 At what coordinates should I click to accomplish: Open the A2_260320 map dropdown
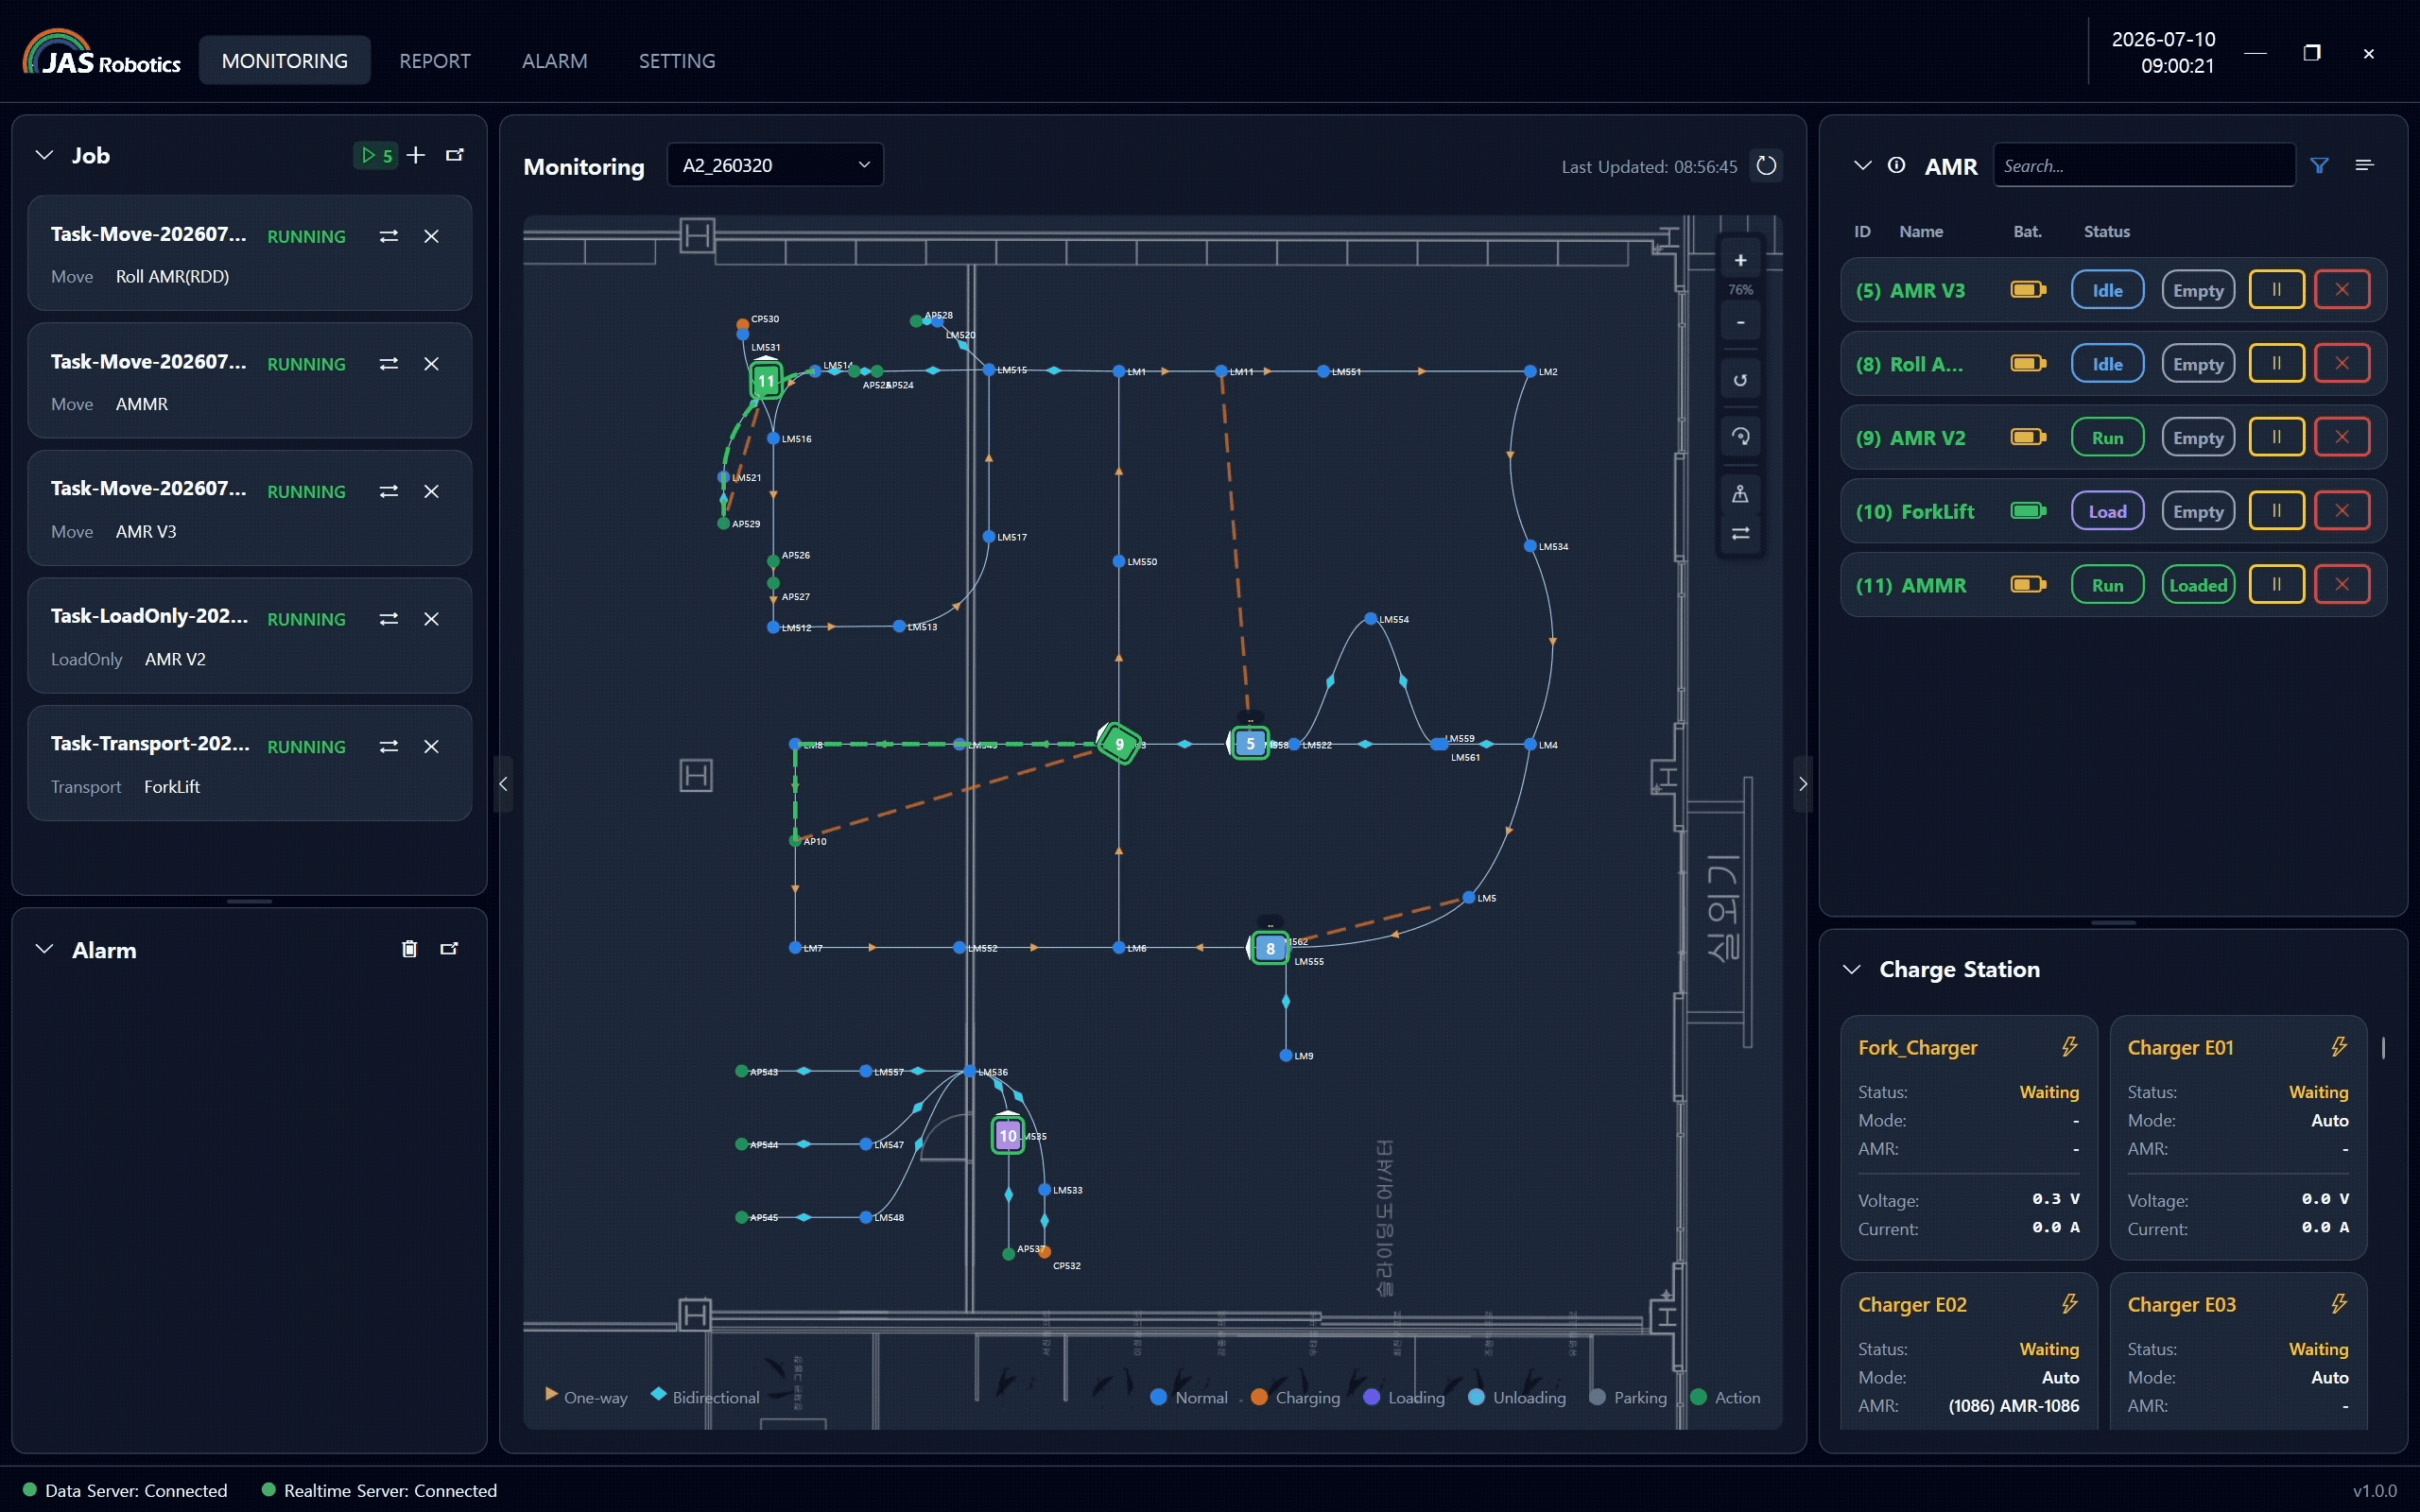coord(775,165)
